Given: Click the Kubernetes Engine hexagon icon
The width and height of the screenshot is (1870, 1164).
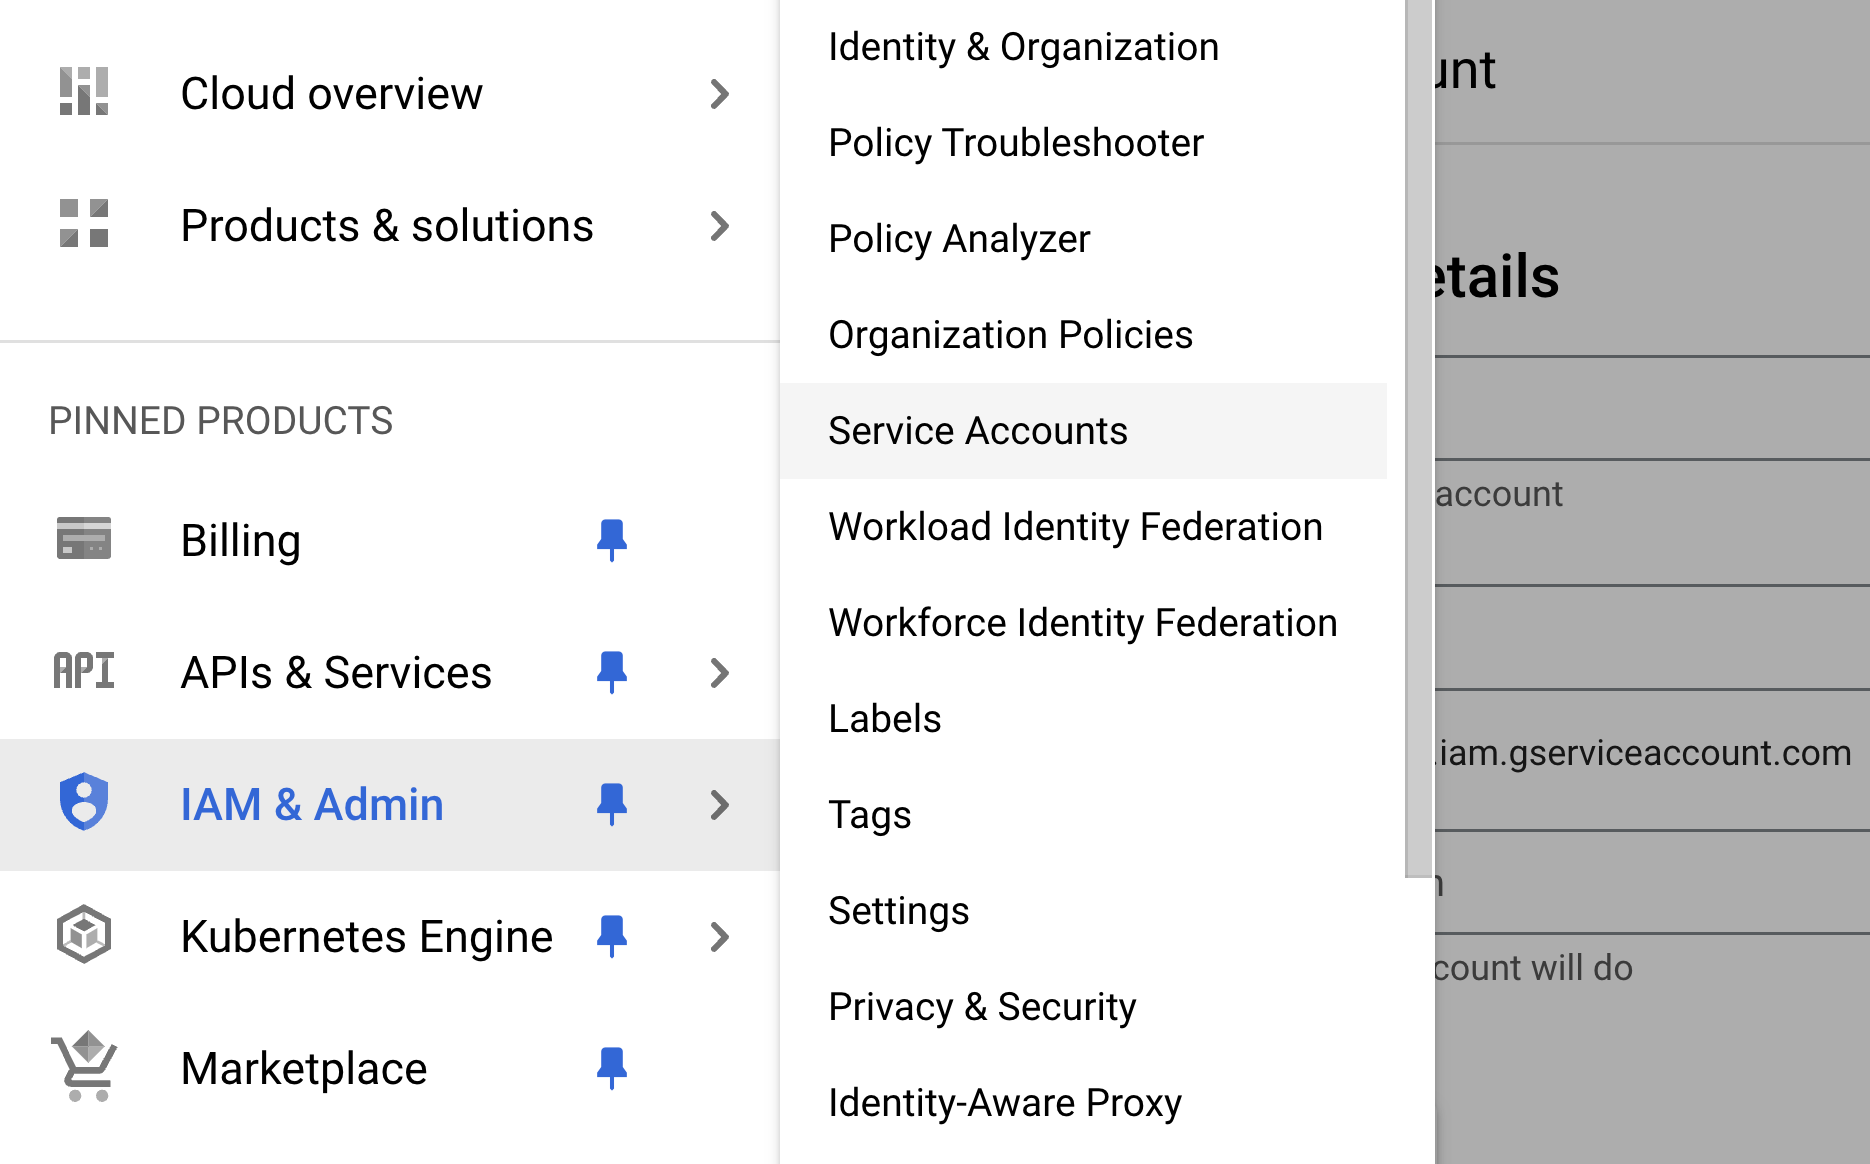Looking at the screenshot, I should (84, 935).
